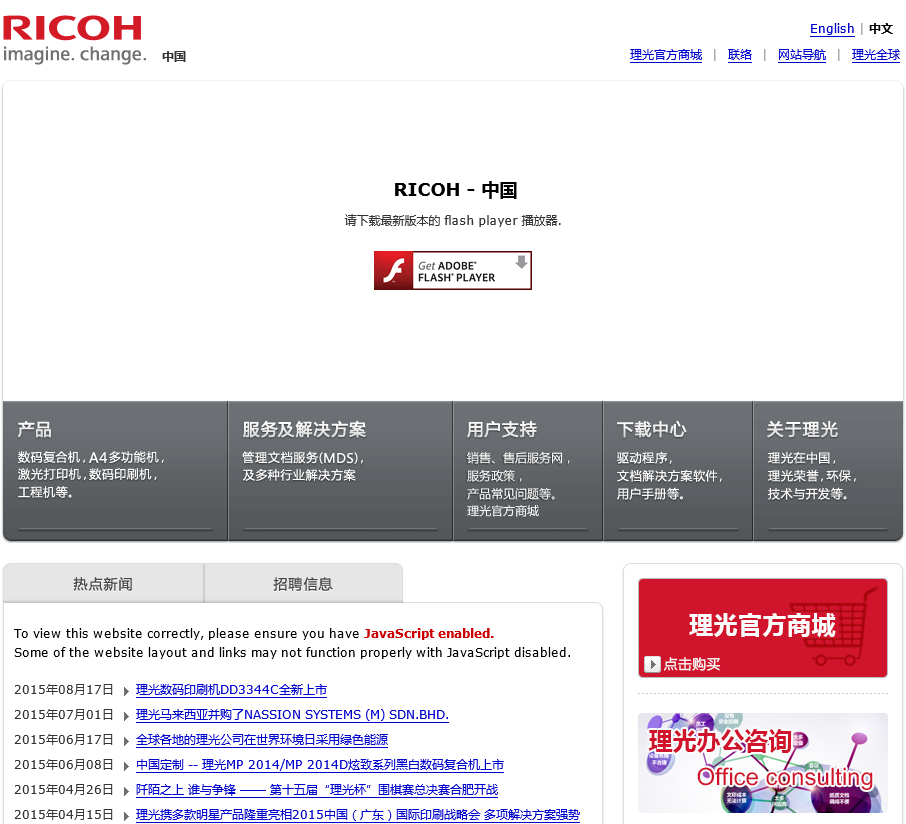Open the 产品 navigation panel
The width and height of the screenshot is (906, 824).
click(115, 471)
